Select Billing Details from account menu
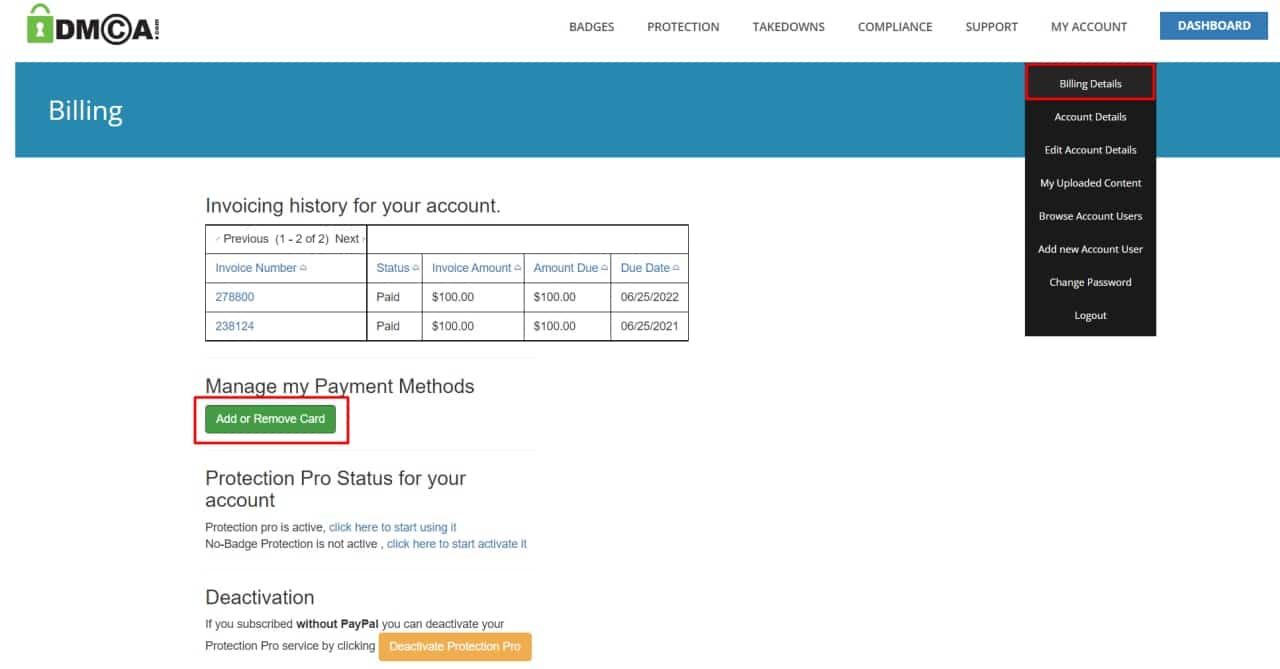Viewport: 1280px width, 669px height. [1090, 84]
